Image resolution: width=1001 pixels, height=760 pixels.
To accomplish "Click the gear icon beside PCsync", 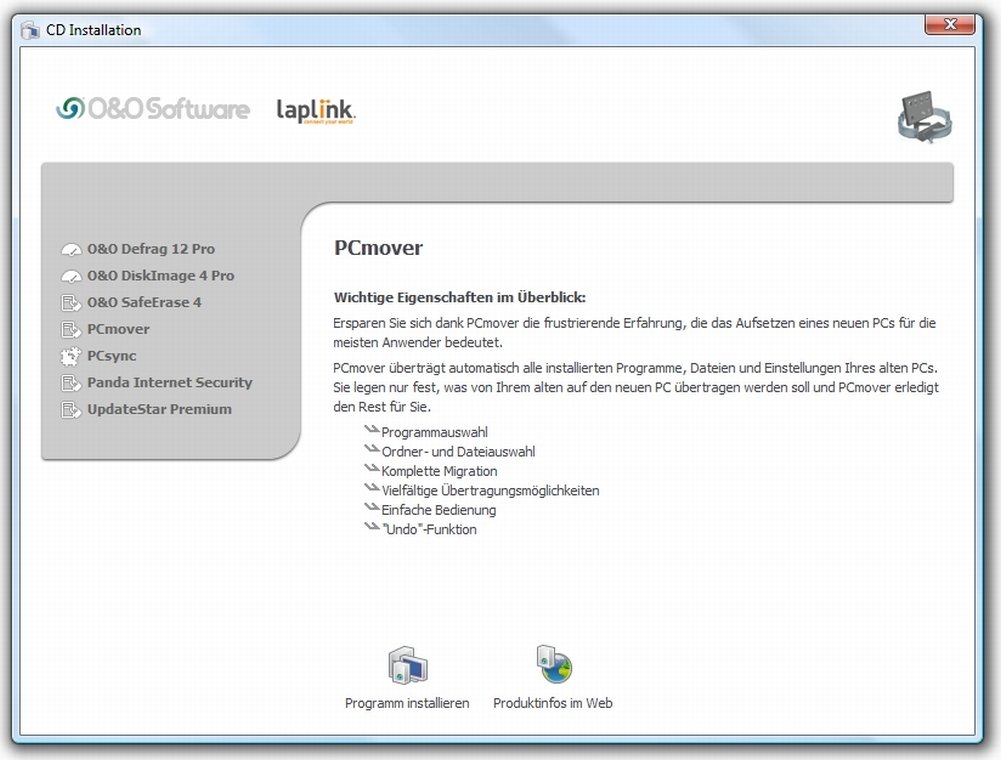I will [71, 356].
